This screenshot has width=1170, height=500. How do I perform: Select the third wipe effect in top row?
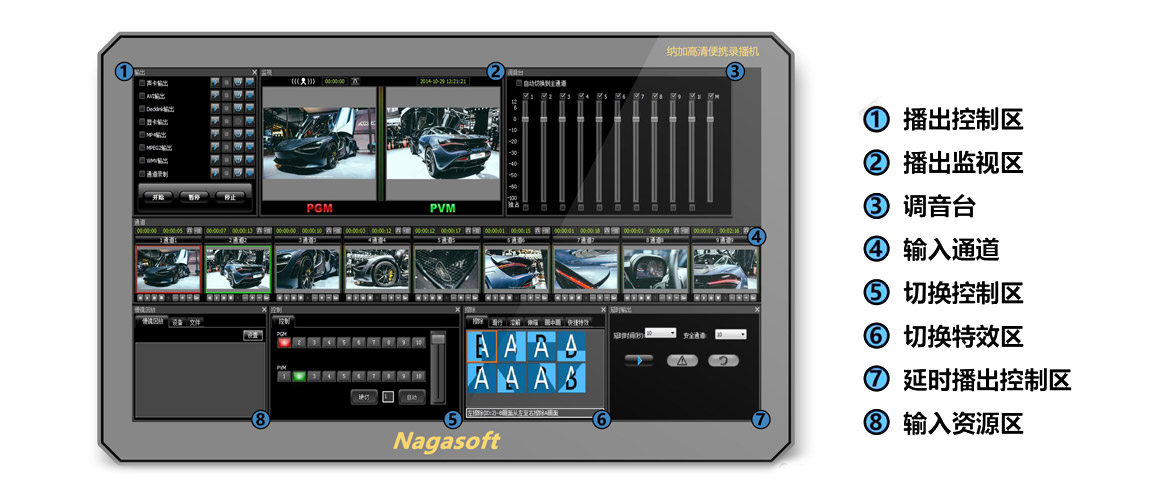(x=541, y=346)
